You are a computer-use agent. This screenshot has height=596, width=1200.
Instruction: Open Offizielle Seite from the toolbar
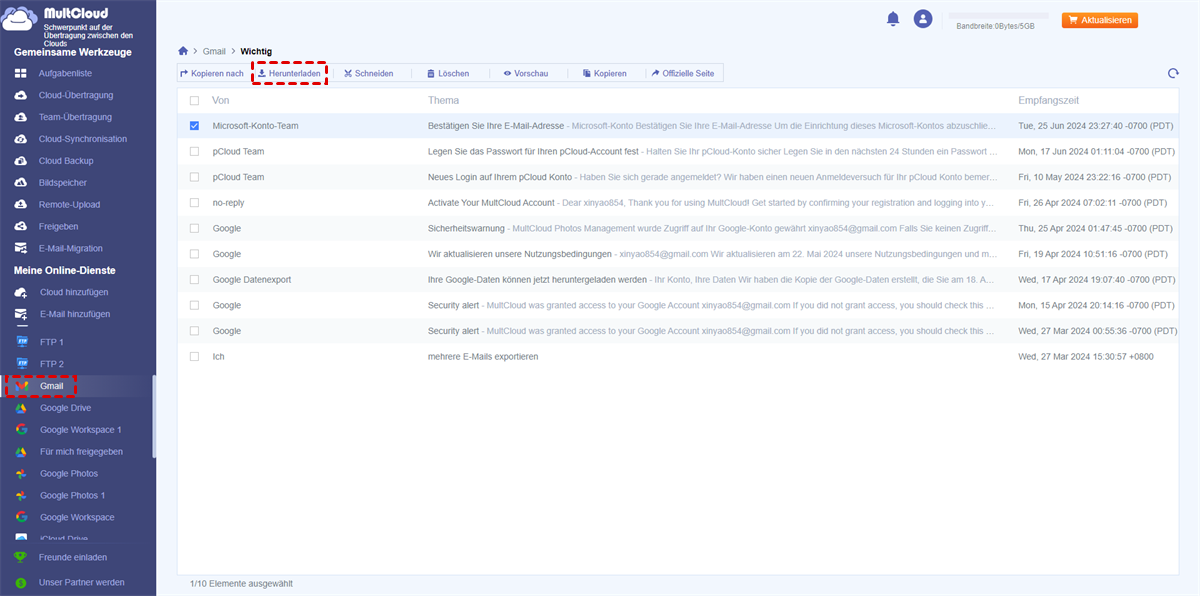pyautogui.click(x=682, y=73)
